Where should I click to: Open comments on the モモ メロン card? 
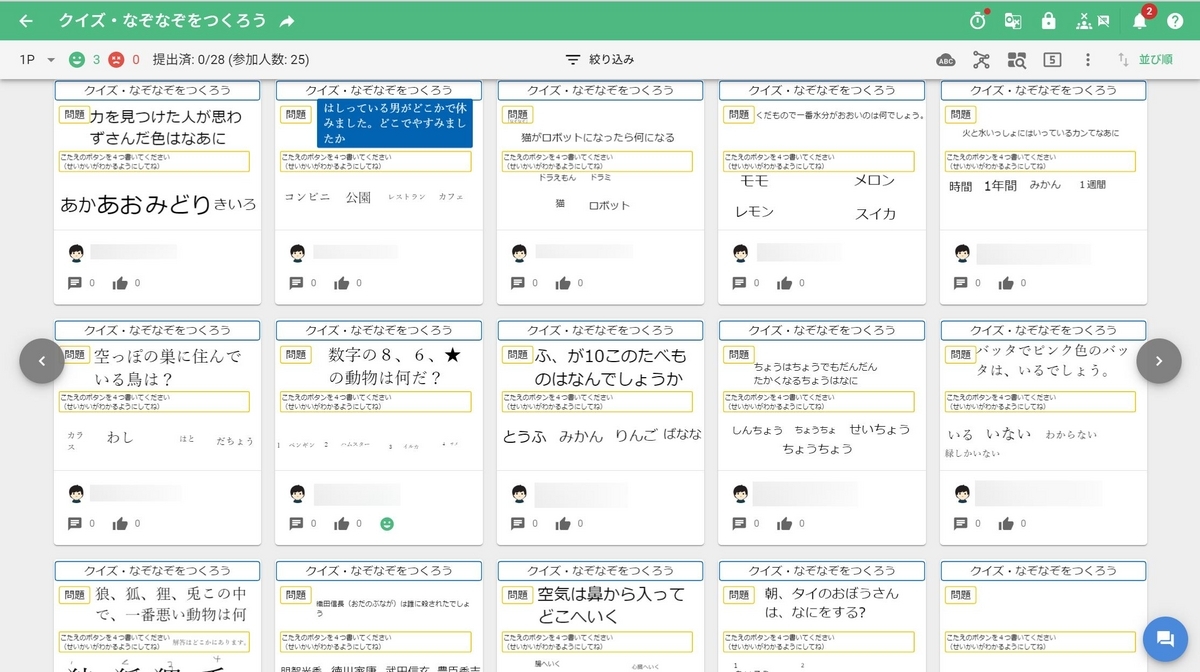point(740,283)
